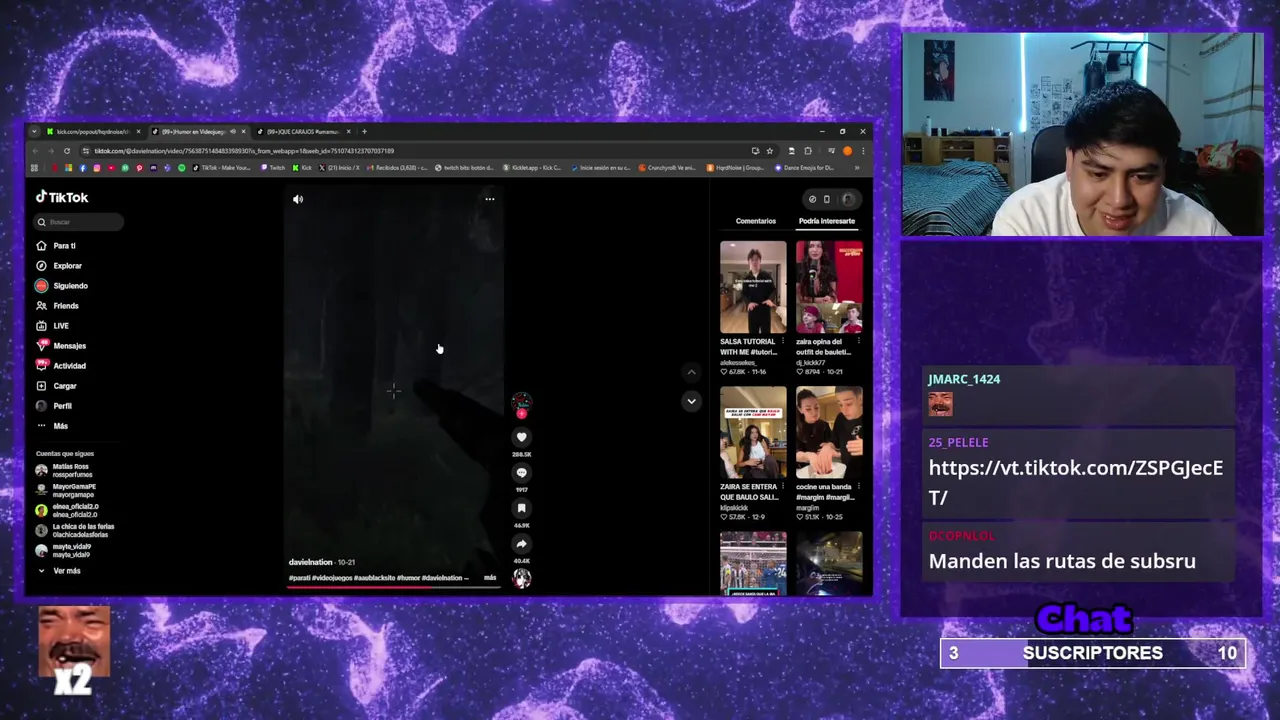Open zaira opina del outfit video thumbnail

coord(829,287)
